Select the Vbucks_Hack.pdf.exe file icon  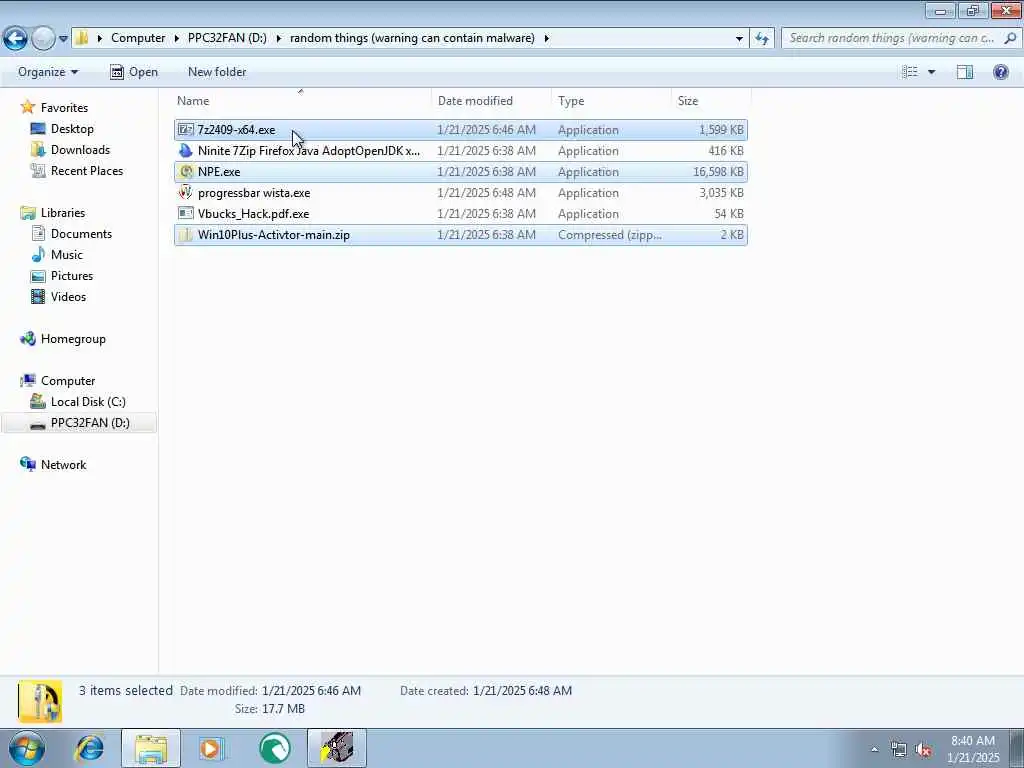[x=186, y=214]
